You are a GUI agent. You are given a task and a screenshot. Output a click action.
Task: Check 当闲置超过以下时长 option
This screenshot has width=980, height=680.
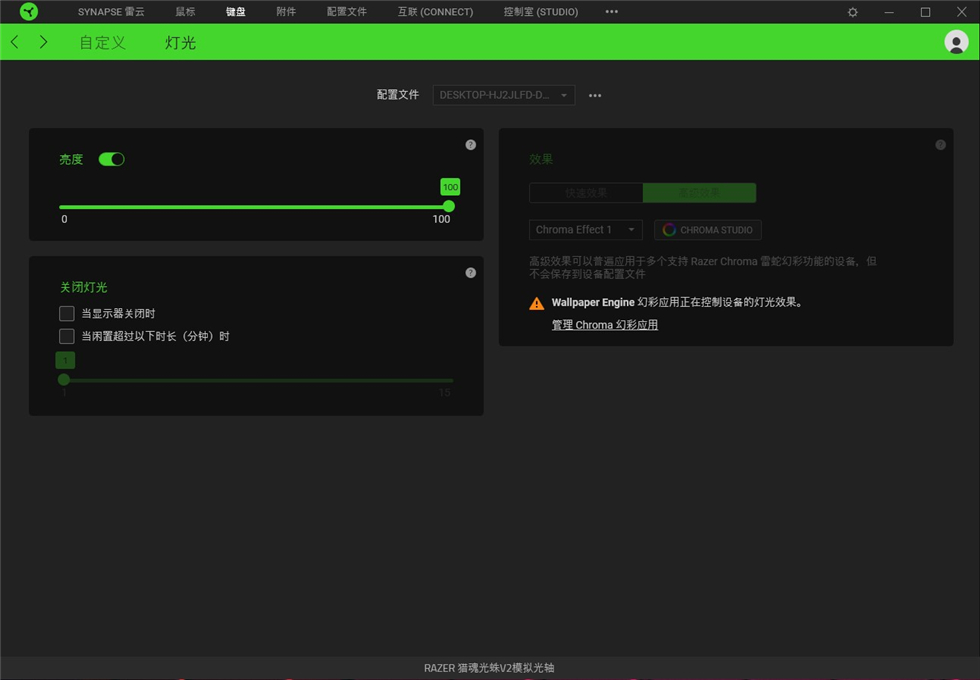[x=66, y=336]
